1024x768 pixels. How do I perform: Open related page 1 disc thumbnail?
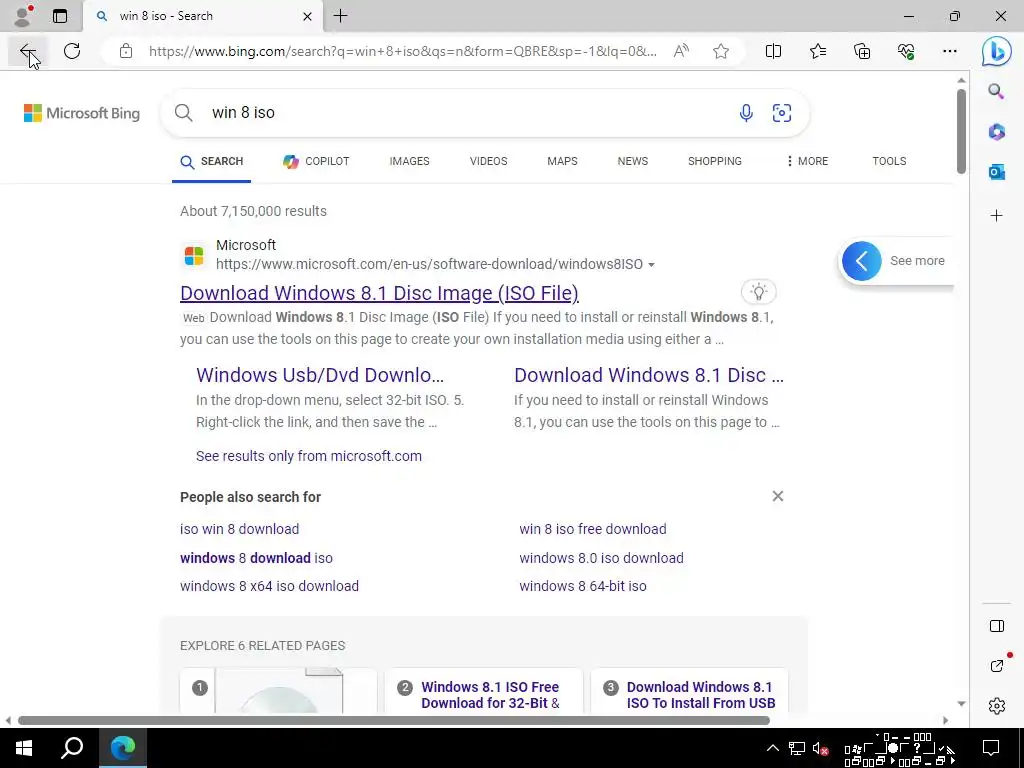click(x=278, y=691)
